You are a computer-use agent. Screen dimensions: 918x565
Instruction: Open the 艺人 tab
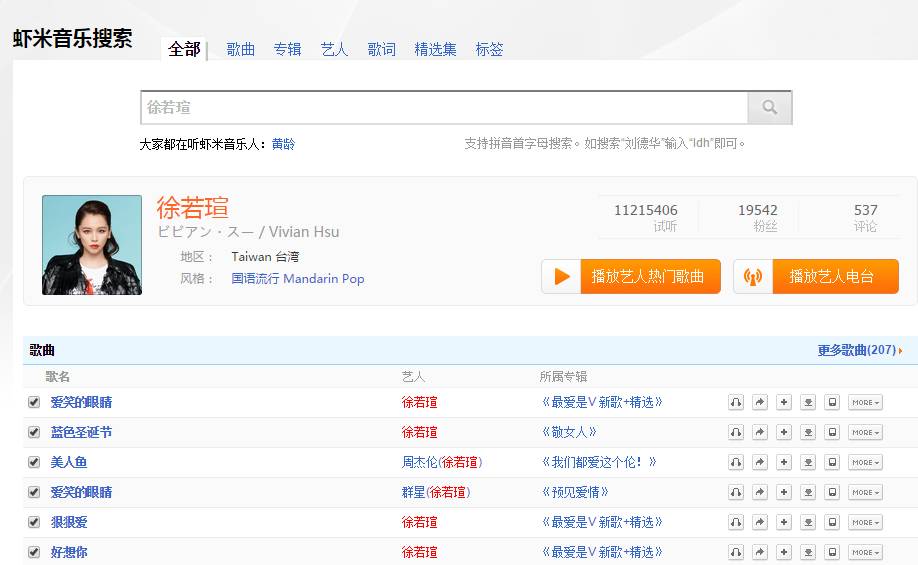tap(334, 49)
